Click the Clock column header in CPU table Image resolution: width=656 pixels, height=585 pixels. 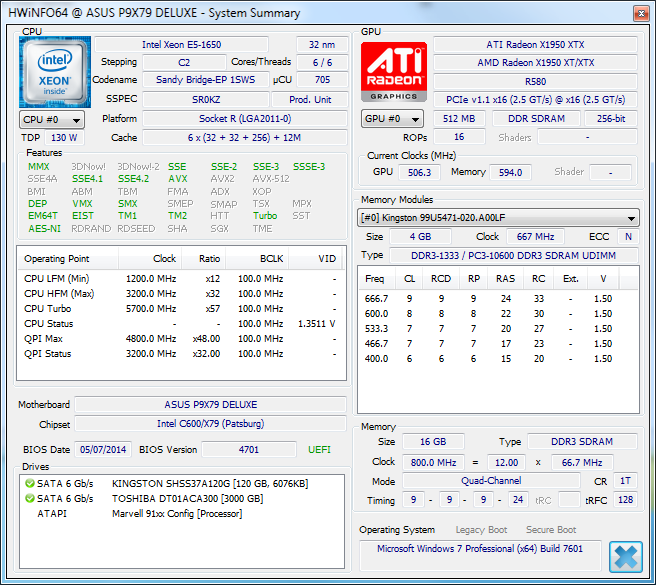(150, 259)
